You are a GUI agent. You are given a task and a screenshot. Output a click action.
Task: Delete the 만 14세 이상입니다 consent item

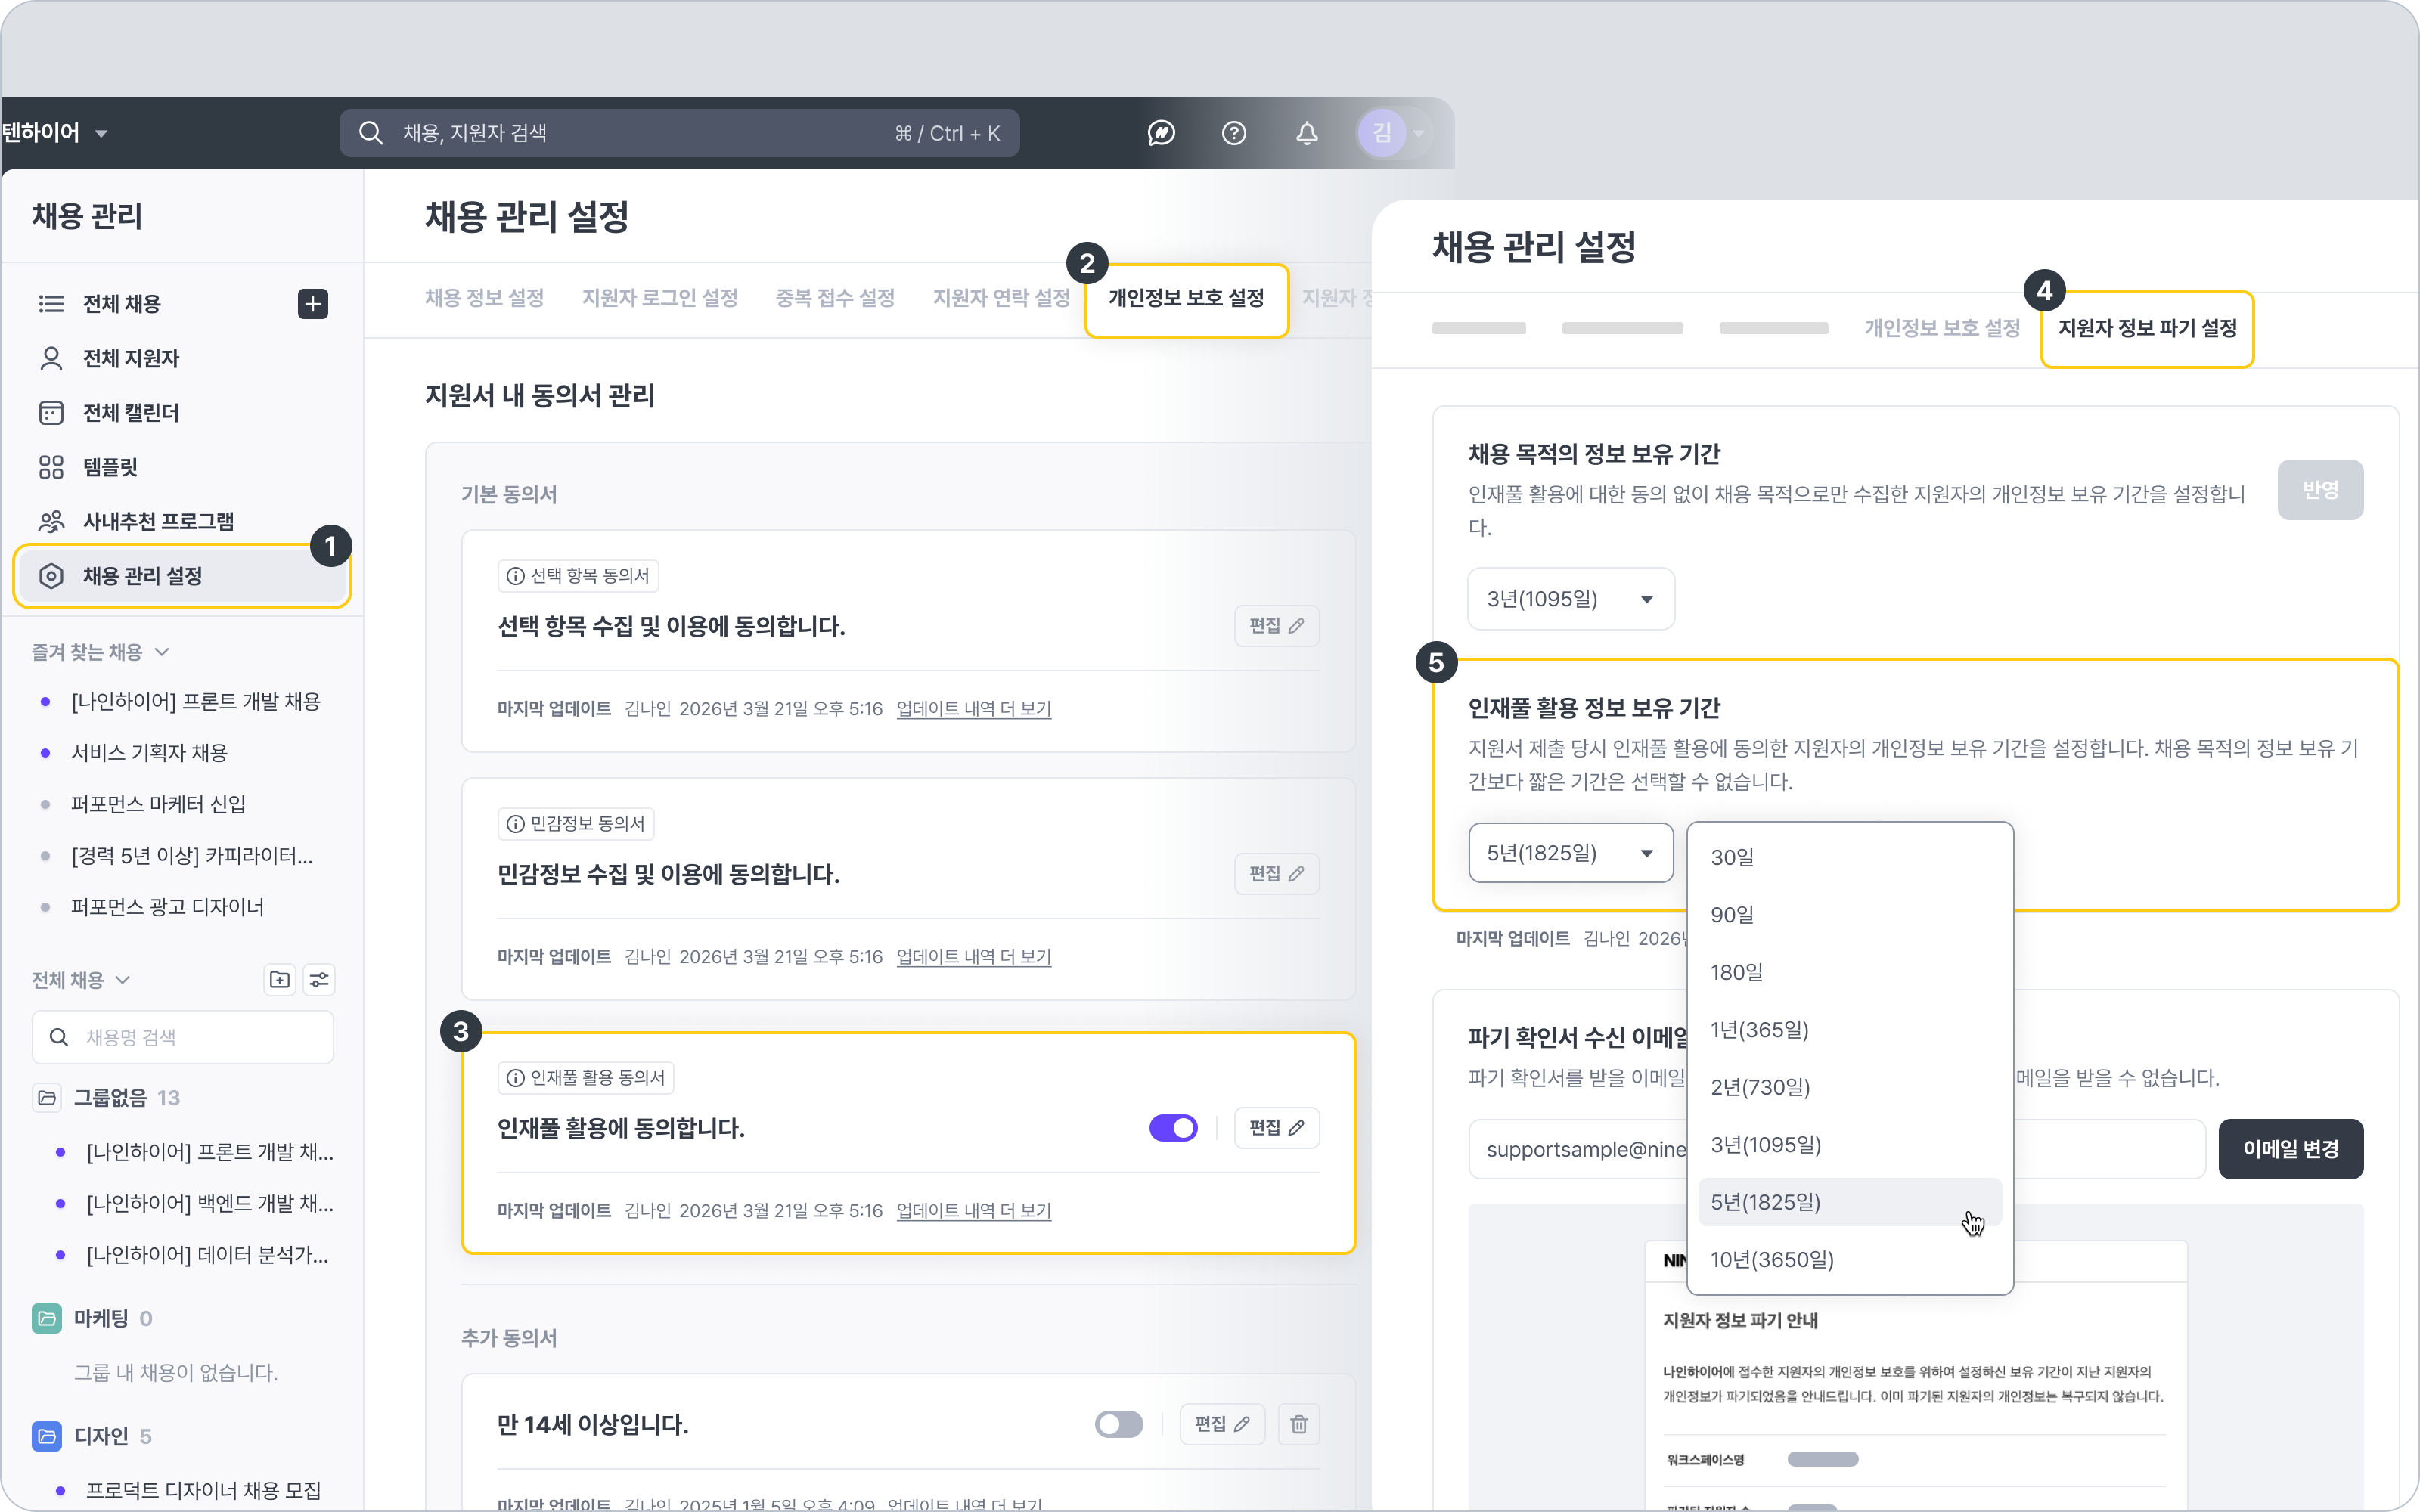point(1299,1424)
